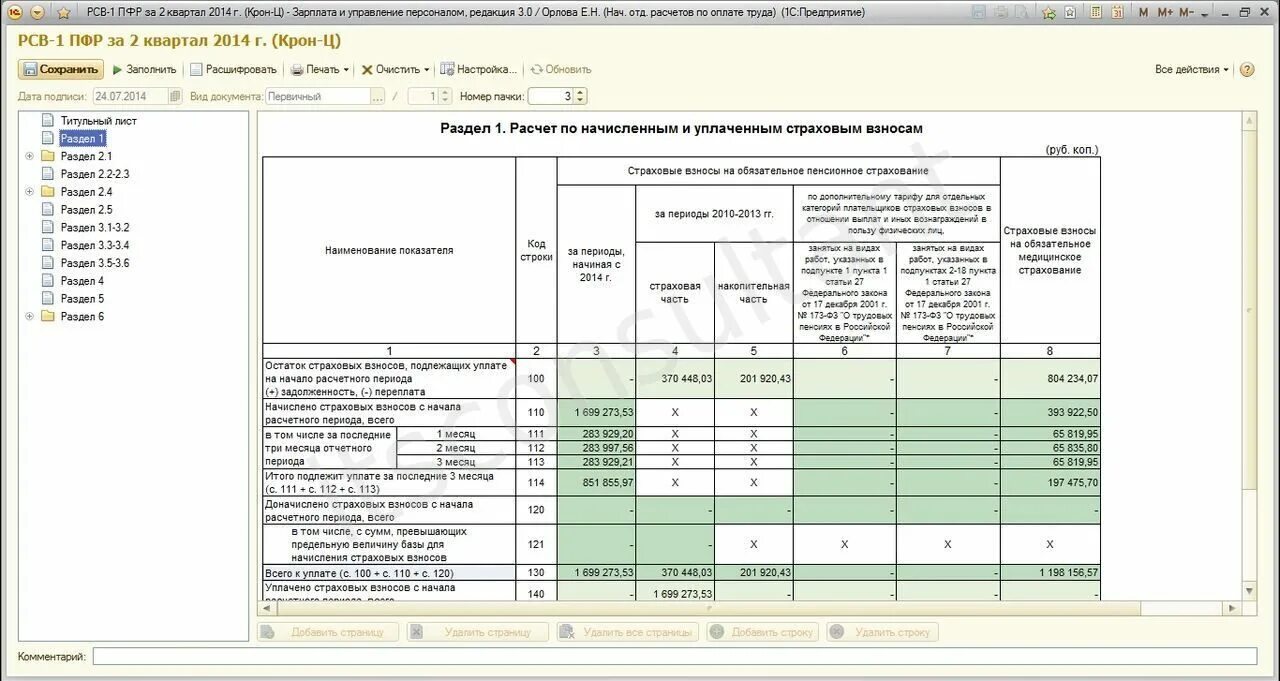Viewport: 1280px width, 681px height.
Task: Select Титульный лист in the tree
Action: pos(98,121)
